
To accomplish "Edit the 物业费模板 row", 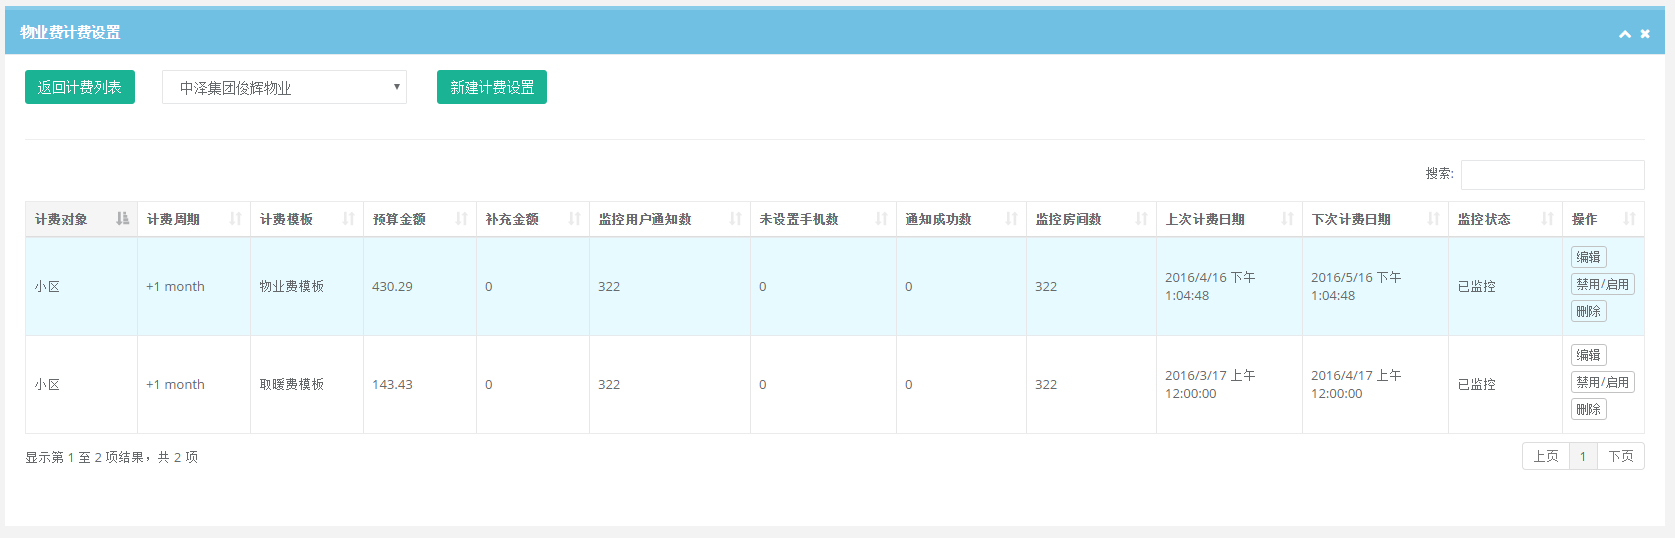I will pos(1588,257).
